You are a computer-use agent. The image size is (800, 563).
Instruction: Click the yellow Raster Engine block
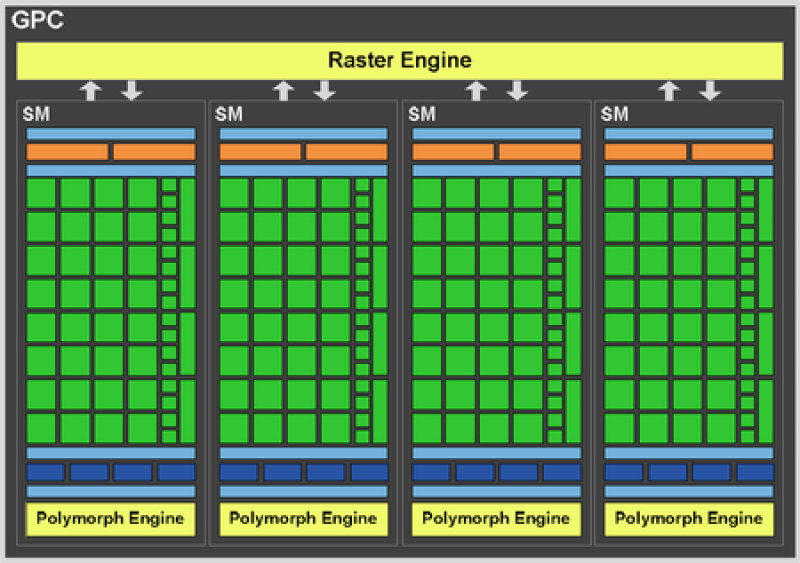[400, 61]
